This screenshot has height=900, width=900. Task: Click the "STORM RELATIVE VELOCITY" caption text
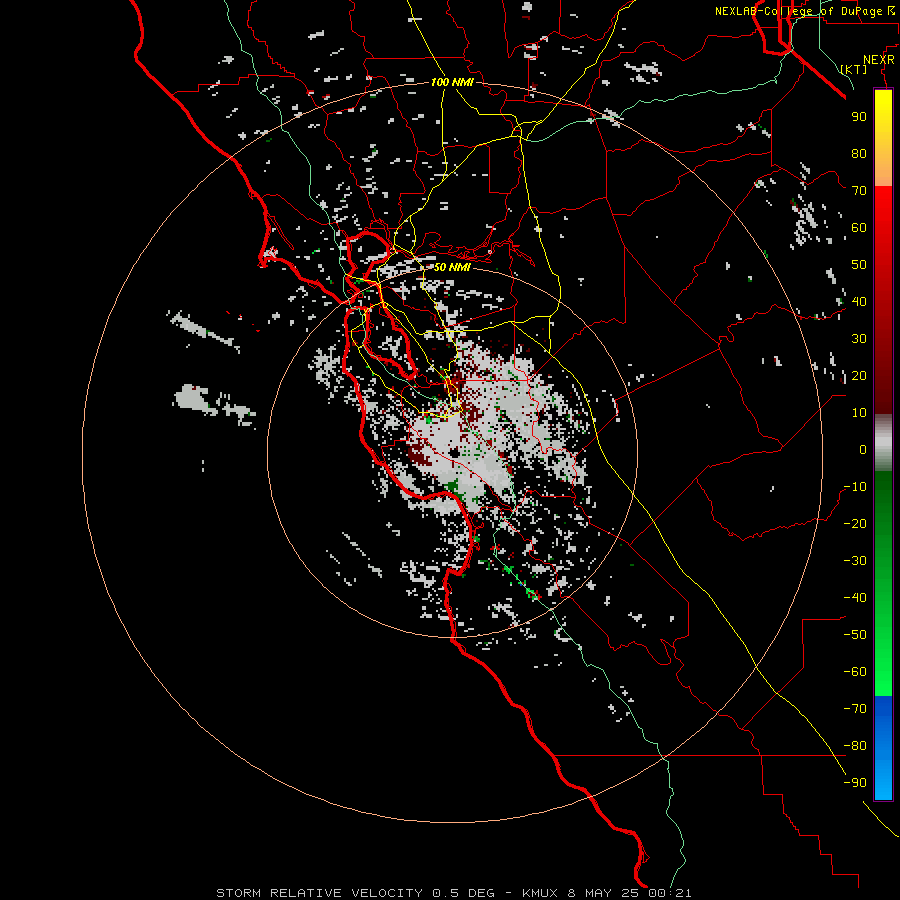pos(319,893)
